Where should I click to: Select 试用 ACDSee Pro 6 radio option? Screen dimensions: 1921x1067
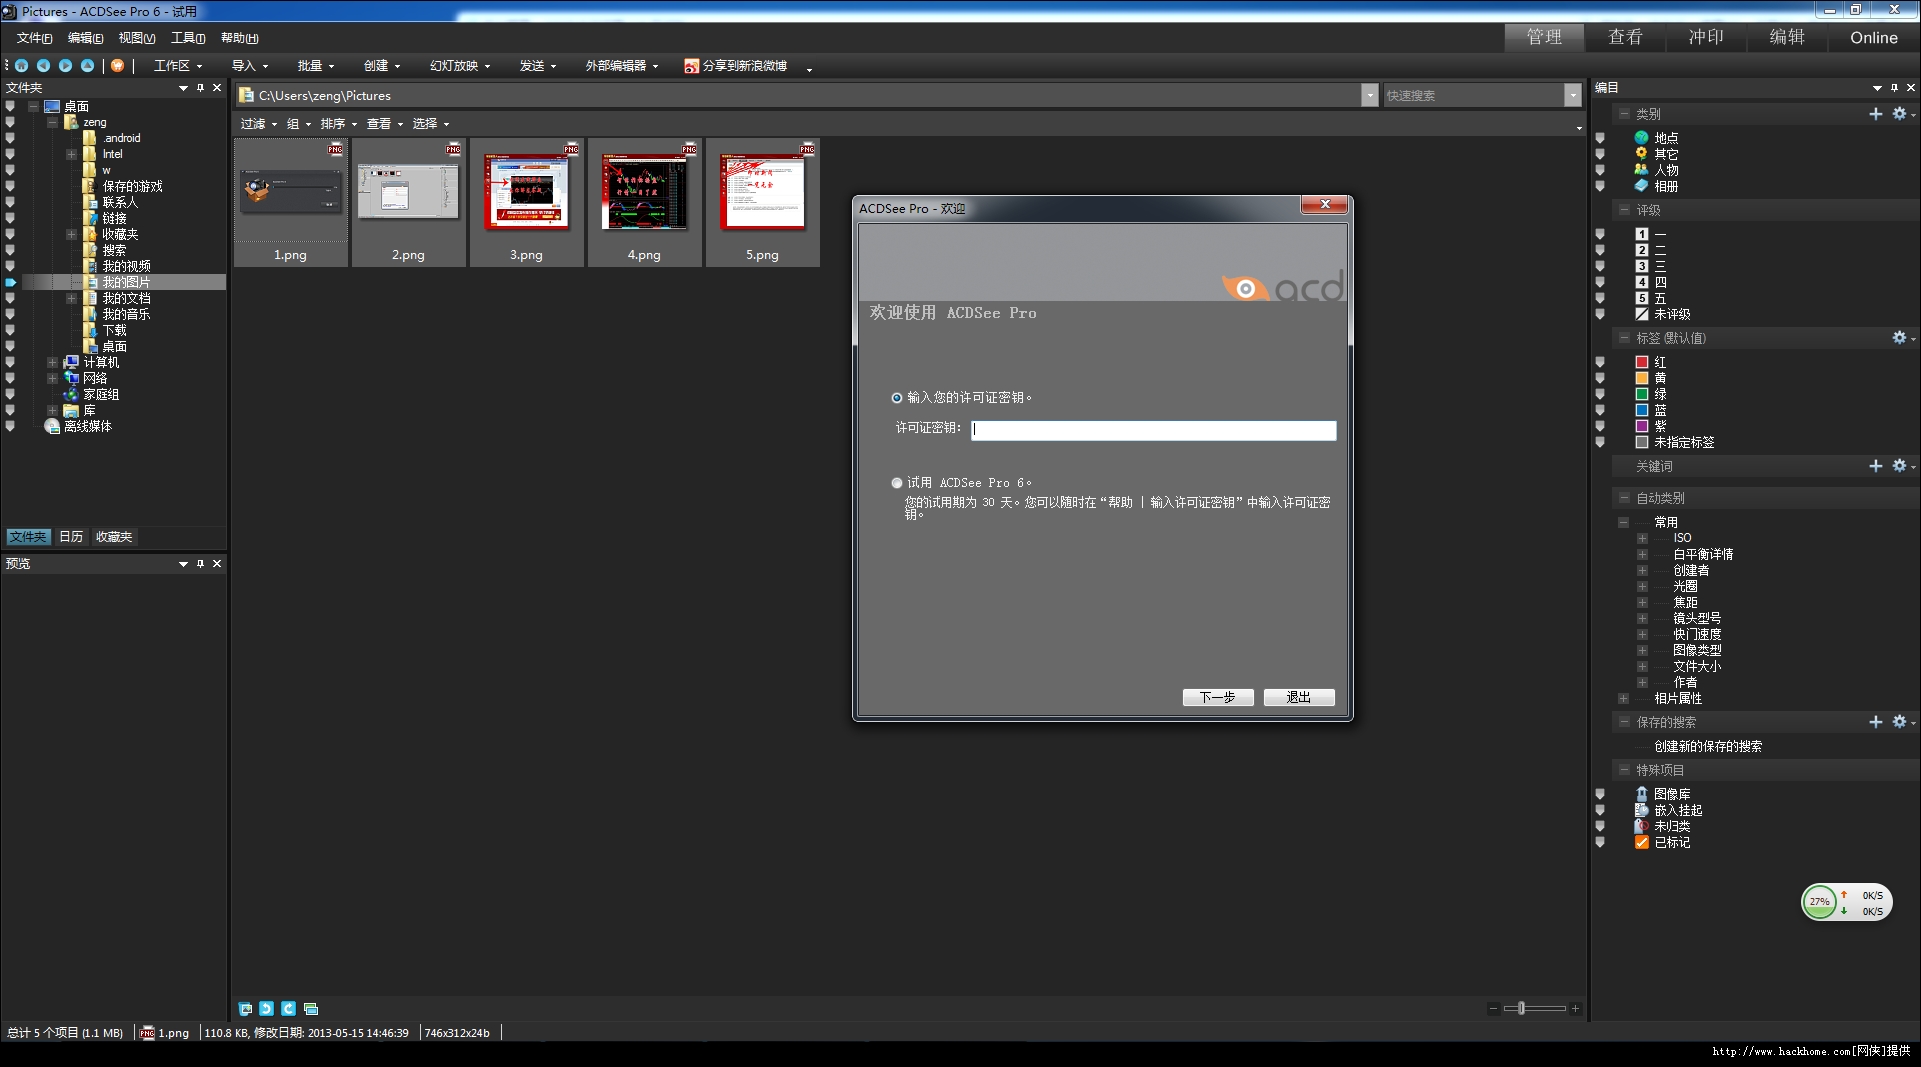pos(897,483)
